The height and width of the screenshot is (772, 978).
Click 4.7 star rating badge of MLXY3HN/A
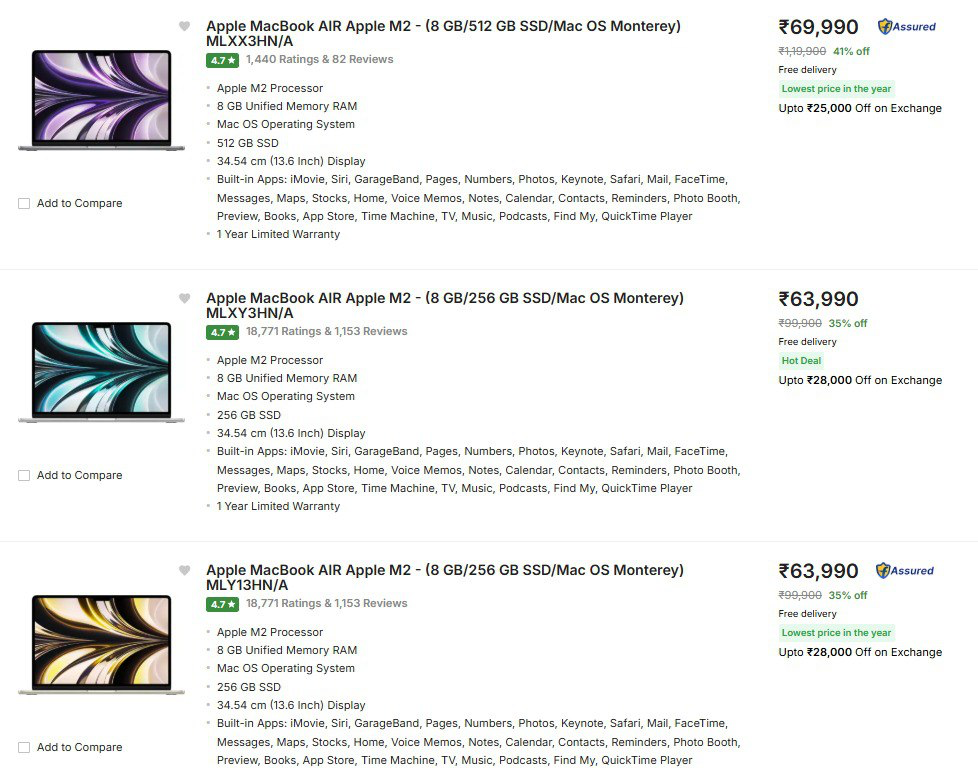[x=222, y=332]
